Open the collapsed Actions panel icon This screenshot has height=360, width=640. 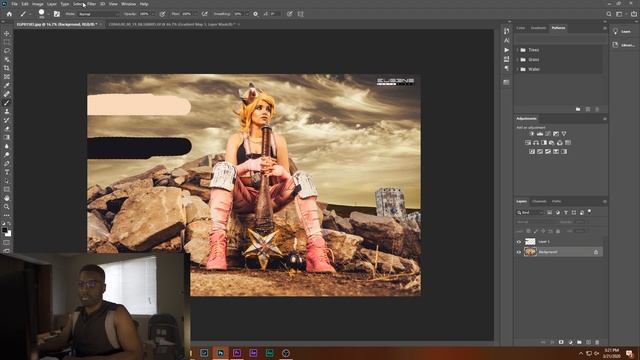pyautogui.click(x=507, y=50)
